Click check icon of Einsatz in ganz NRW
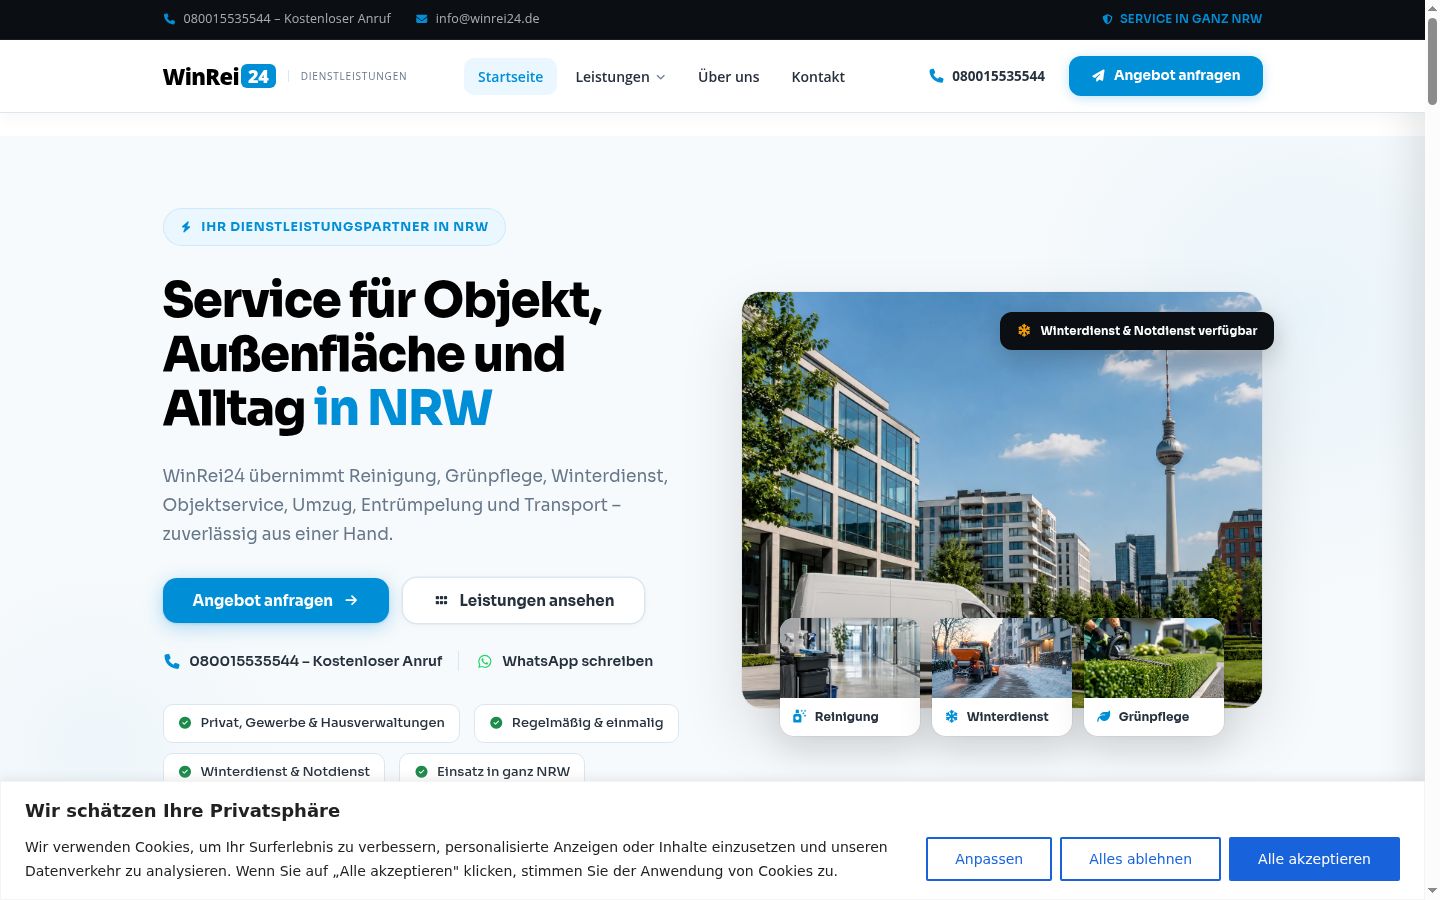Viewport: 1440px width, 900px height. tap(421, 772)
